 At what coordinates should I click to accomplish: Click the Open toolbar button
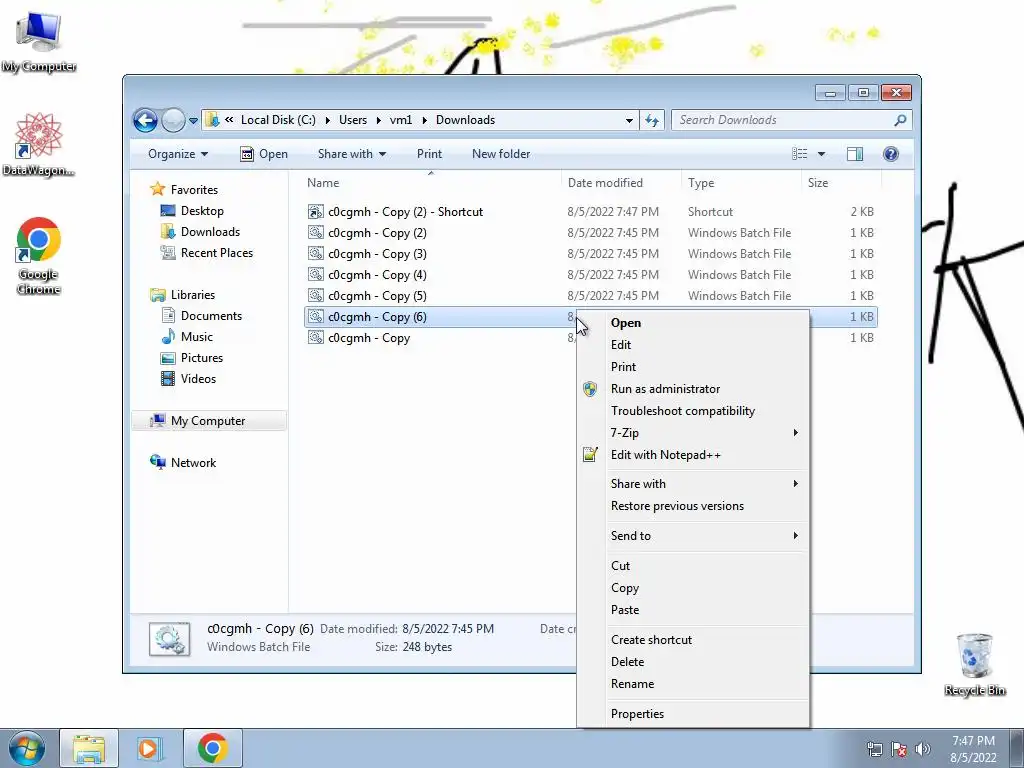point(264,154)
